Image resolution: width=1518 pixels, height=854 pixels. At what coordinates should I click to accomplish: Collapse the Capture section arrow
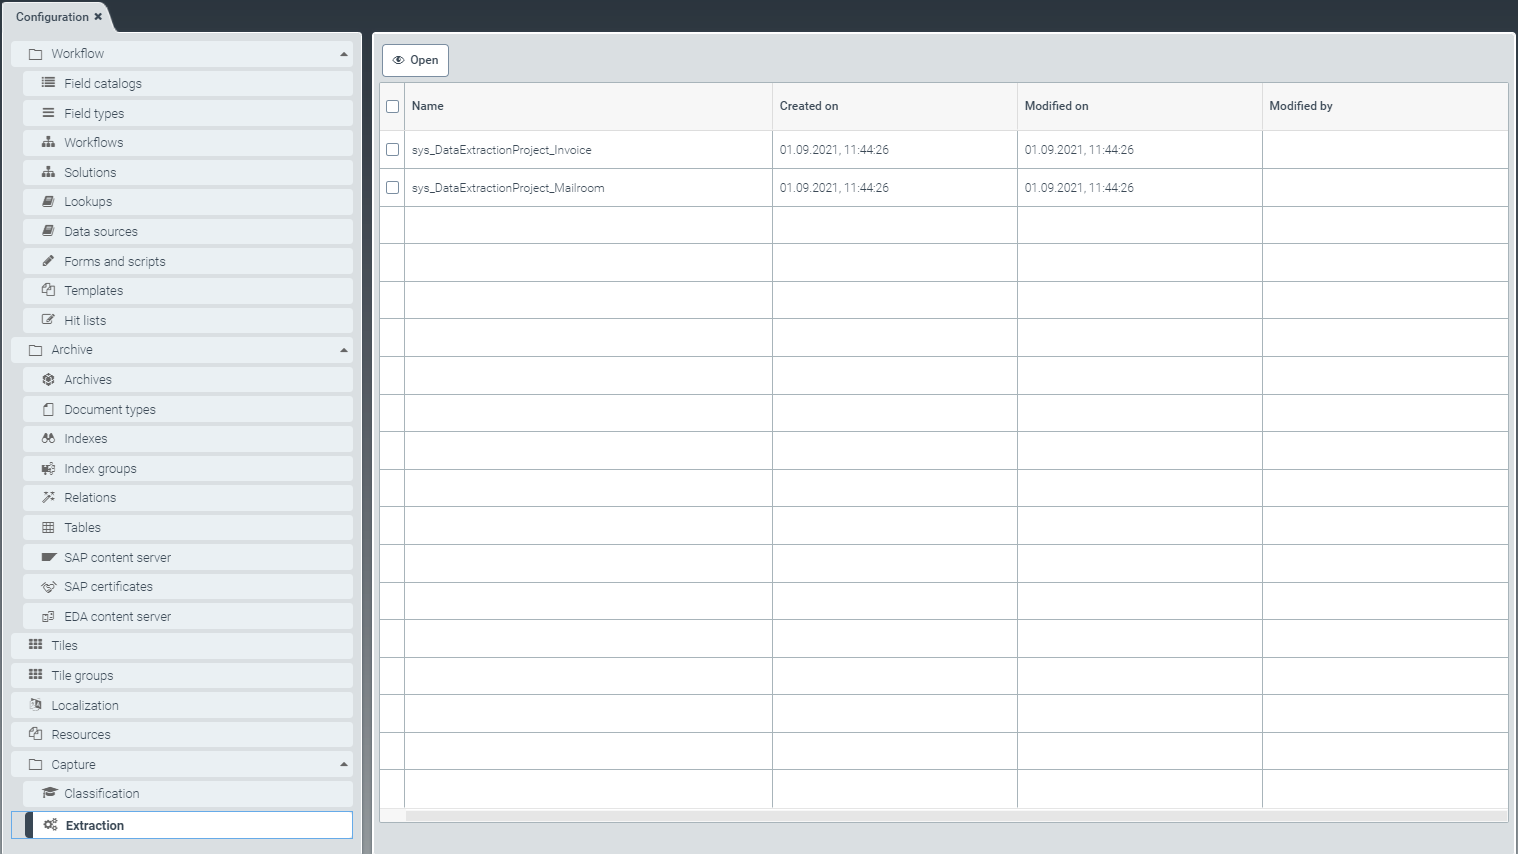[344, 765]
